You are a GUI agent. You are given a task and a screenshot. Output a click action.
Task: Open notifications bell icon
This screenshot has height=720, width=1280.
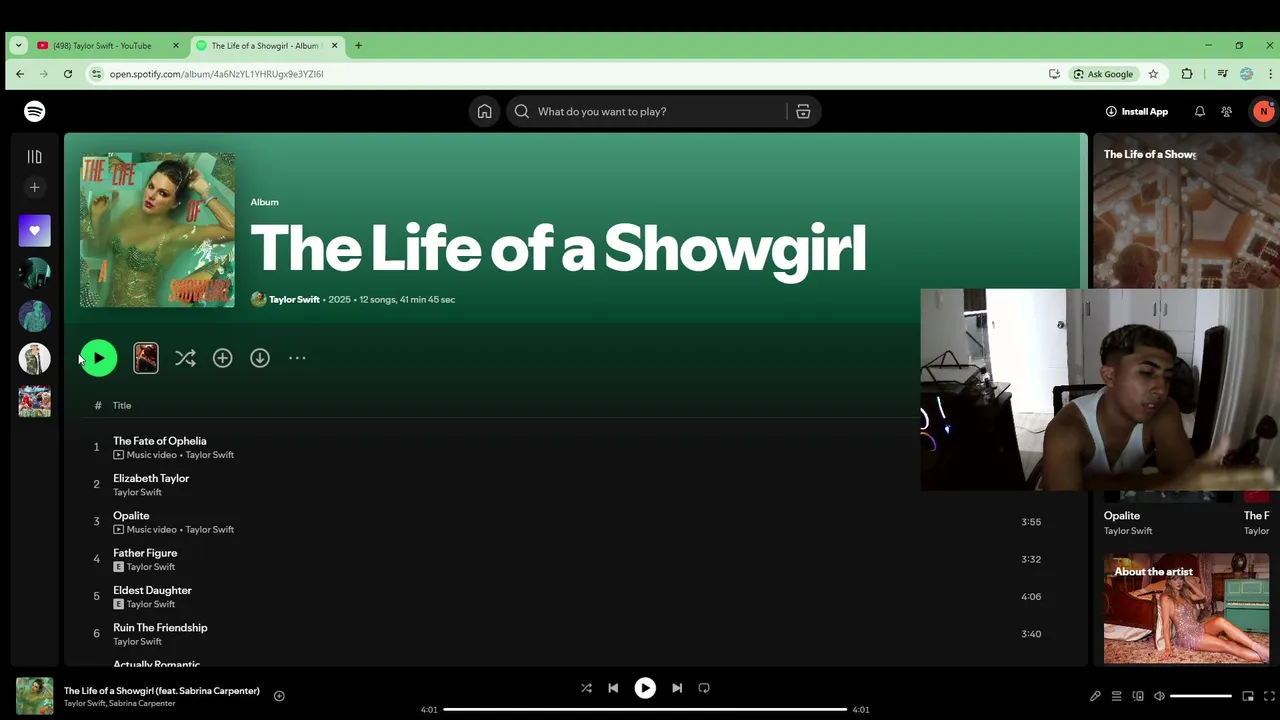[1200, 111]
